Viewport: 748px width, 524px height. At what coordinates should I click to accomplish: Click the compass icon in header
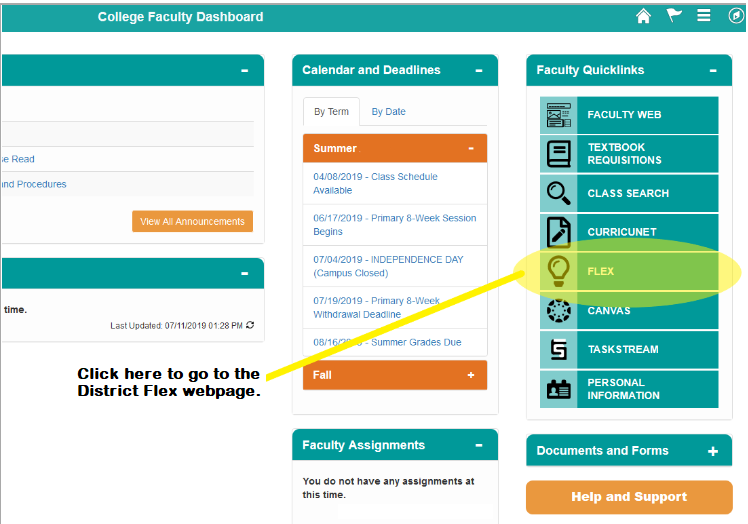pos(736,16)
